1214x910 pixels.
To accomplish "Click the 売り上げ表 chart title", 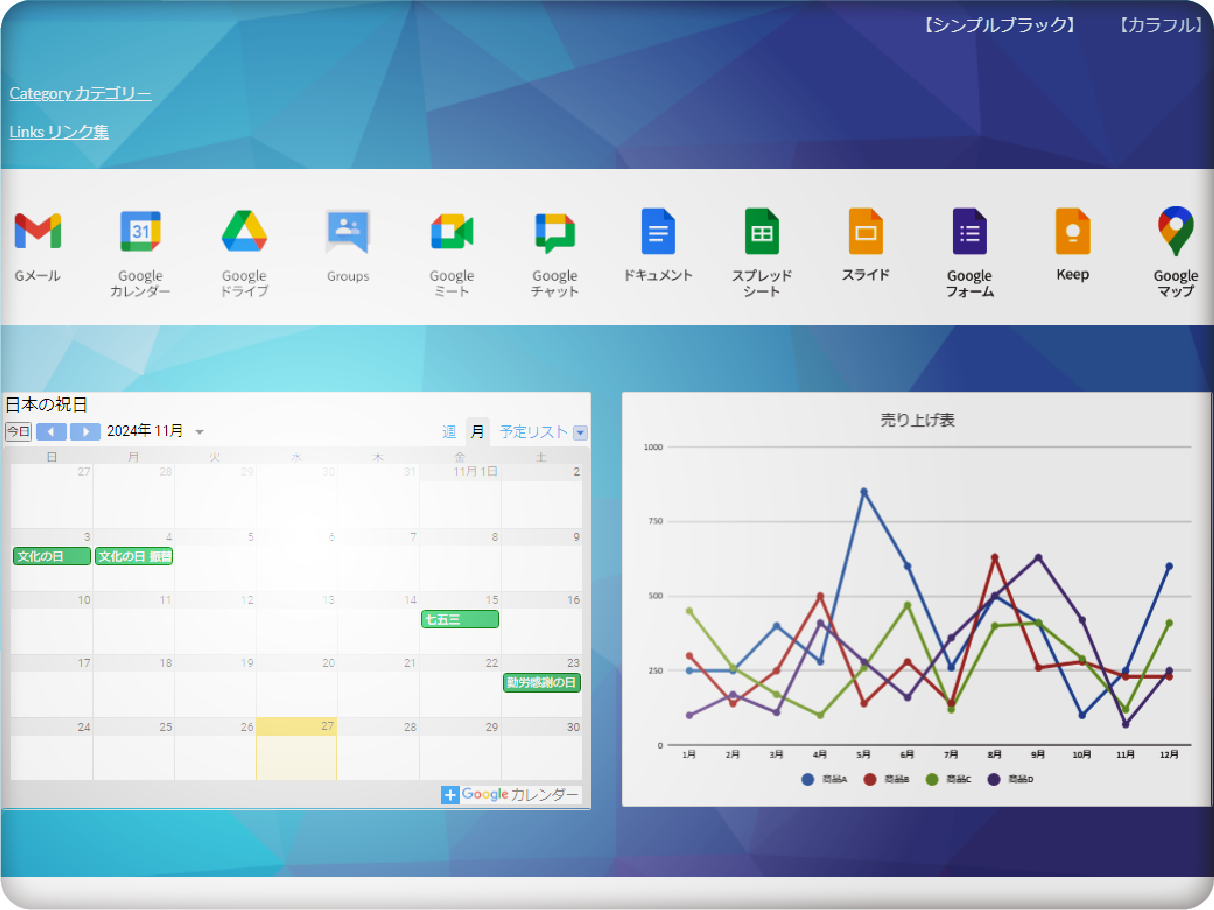I will tap(917, 420).
